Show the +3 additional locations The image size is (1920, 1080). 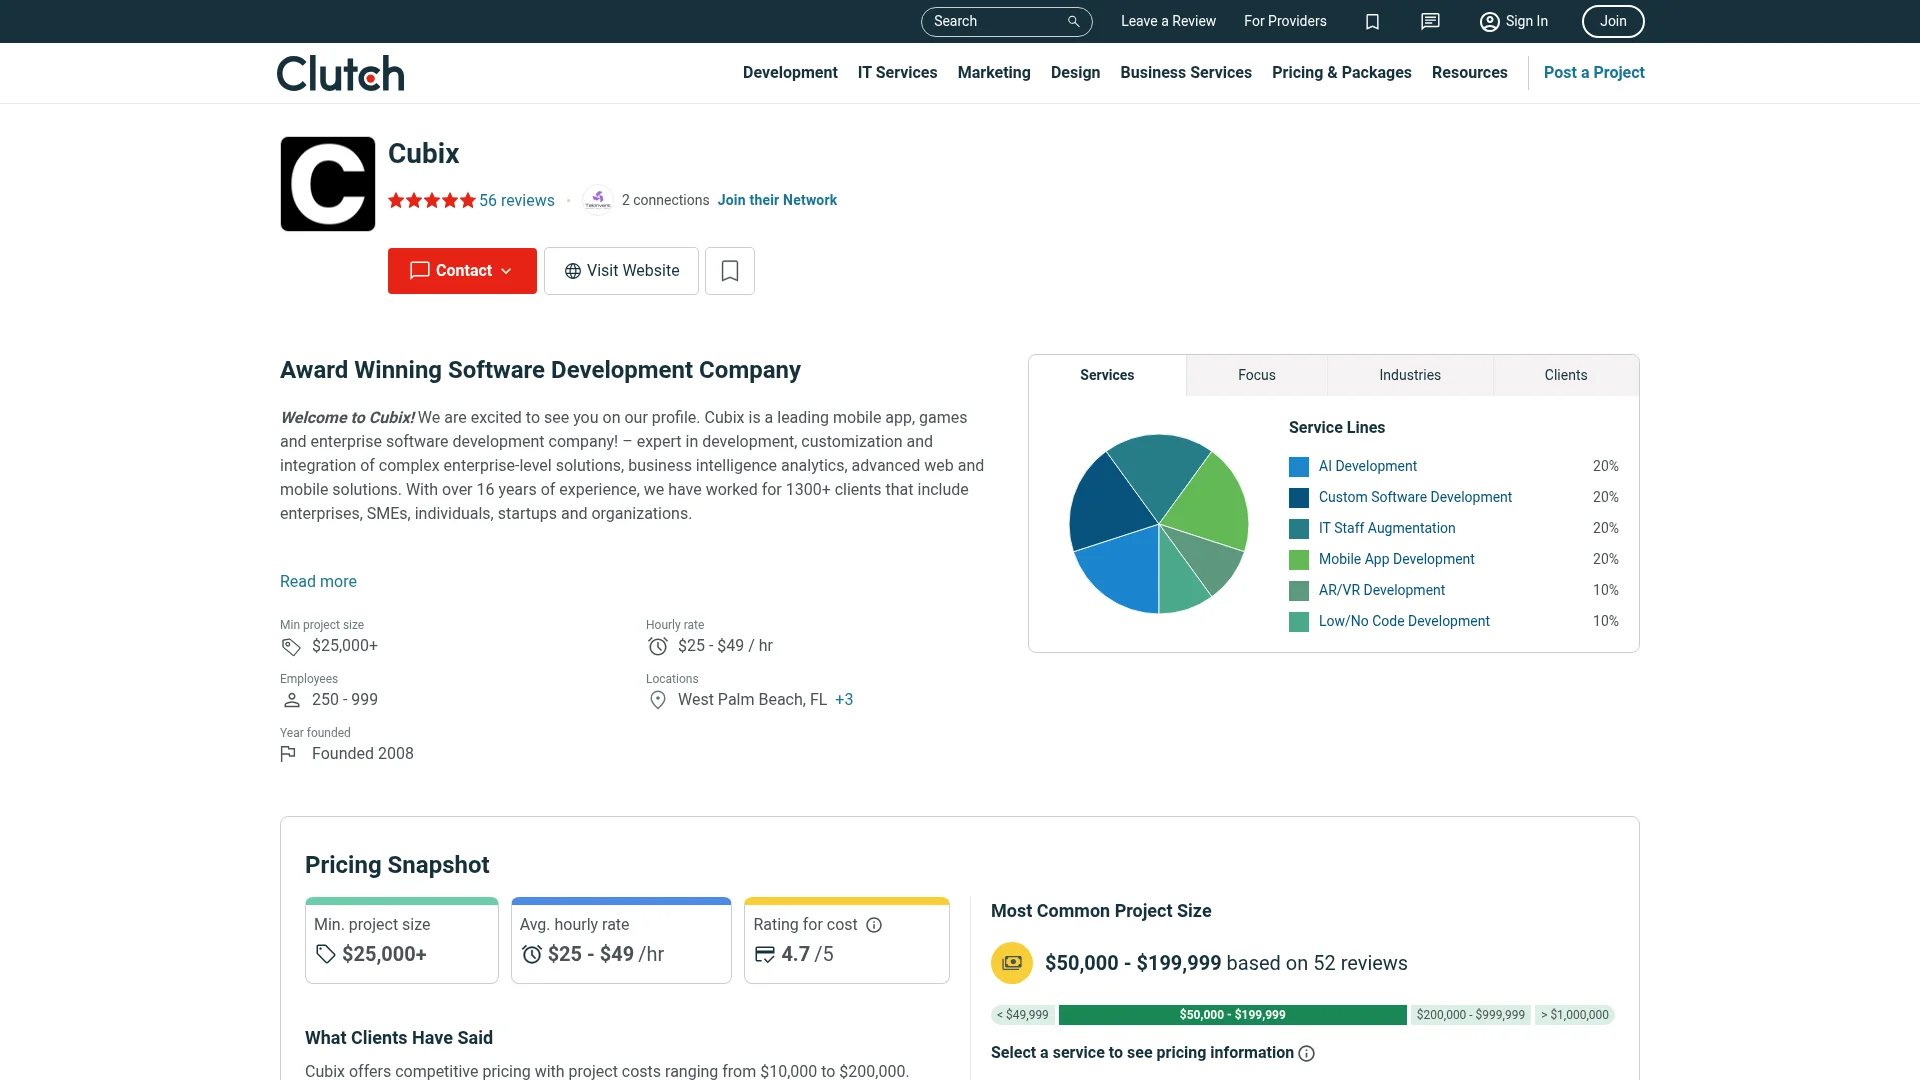point(844,700)
